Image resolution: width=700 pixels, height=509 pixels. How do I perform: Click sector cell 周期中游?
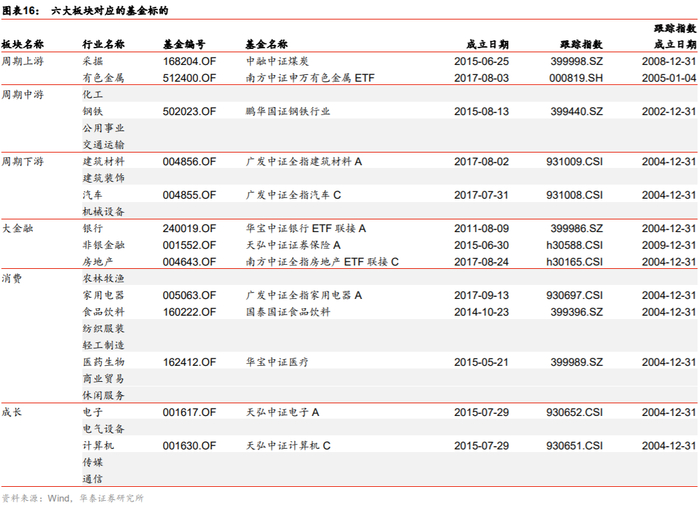pos(22,95)
